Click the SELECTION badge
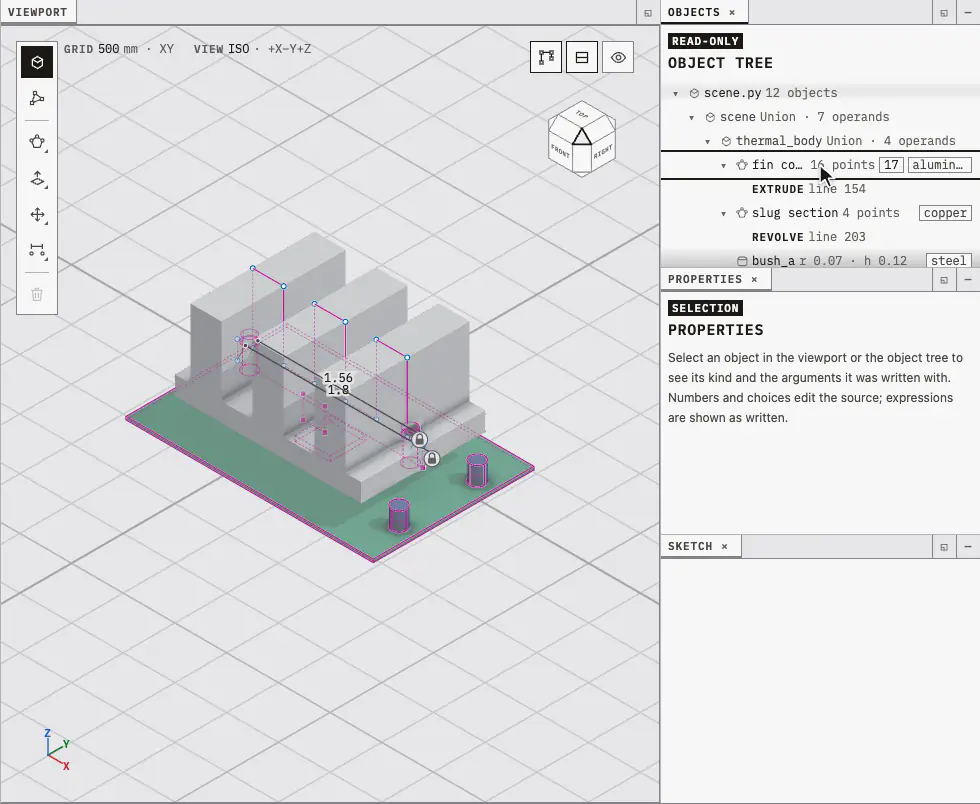 tap(705, 308)
